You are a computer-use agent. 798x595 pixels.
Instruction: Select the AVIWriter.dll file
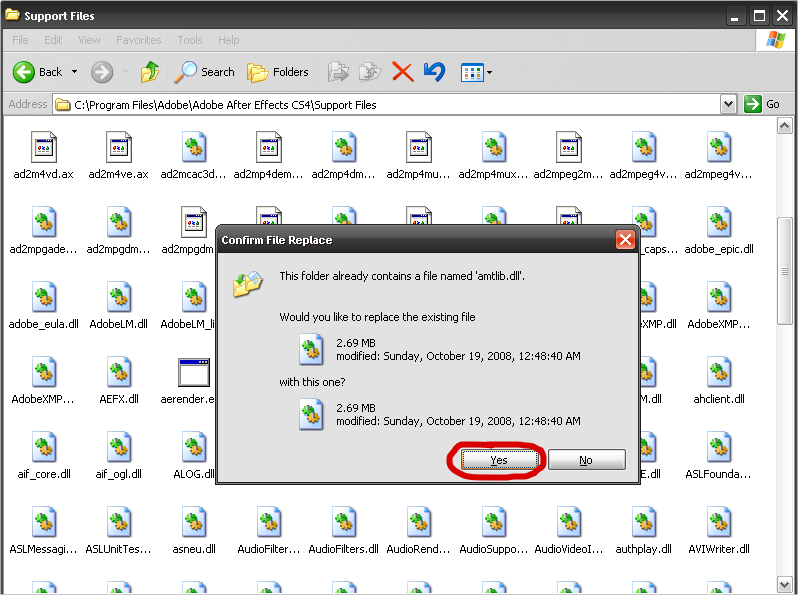point(719,530)
